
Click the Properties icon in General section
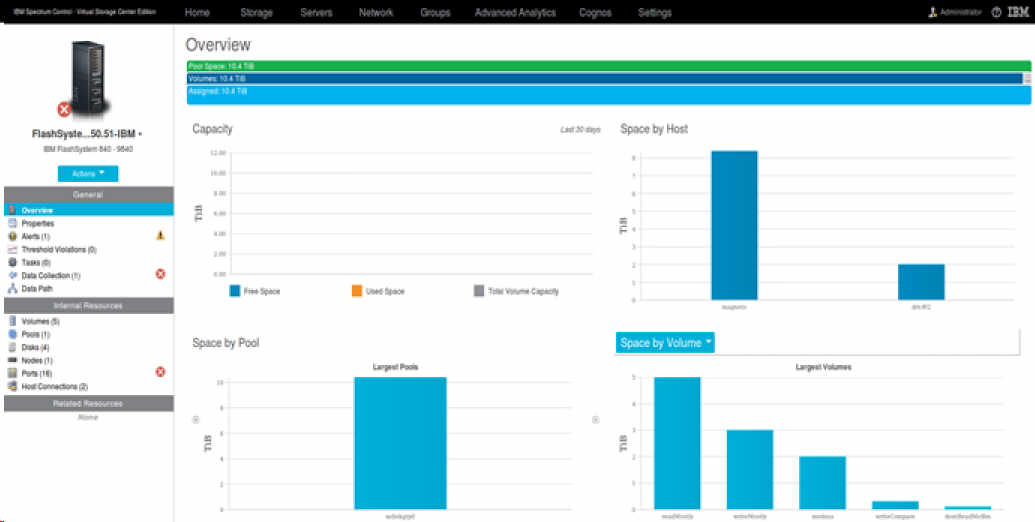(12, 223)
